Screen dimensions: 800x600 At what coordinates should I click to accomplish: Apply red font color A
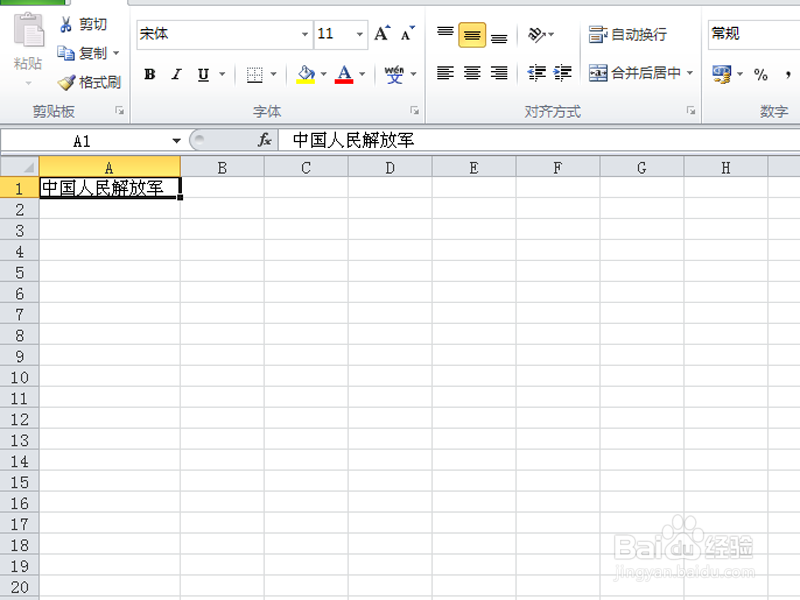point(344,74)
